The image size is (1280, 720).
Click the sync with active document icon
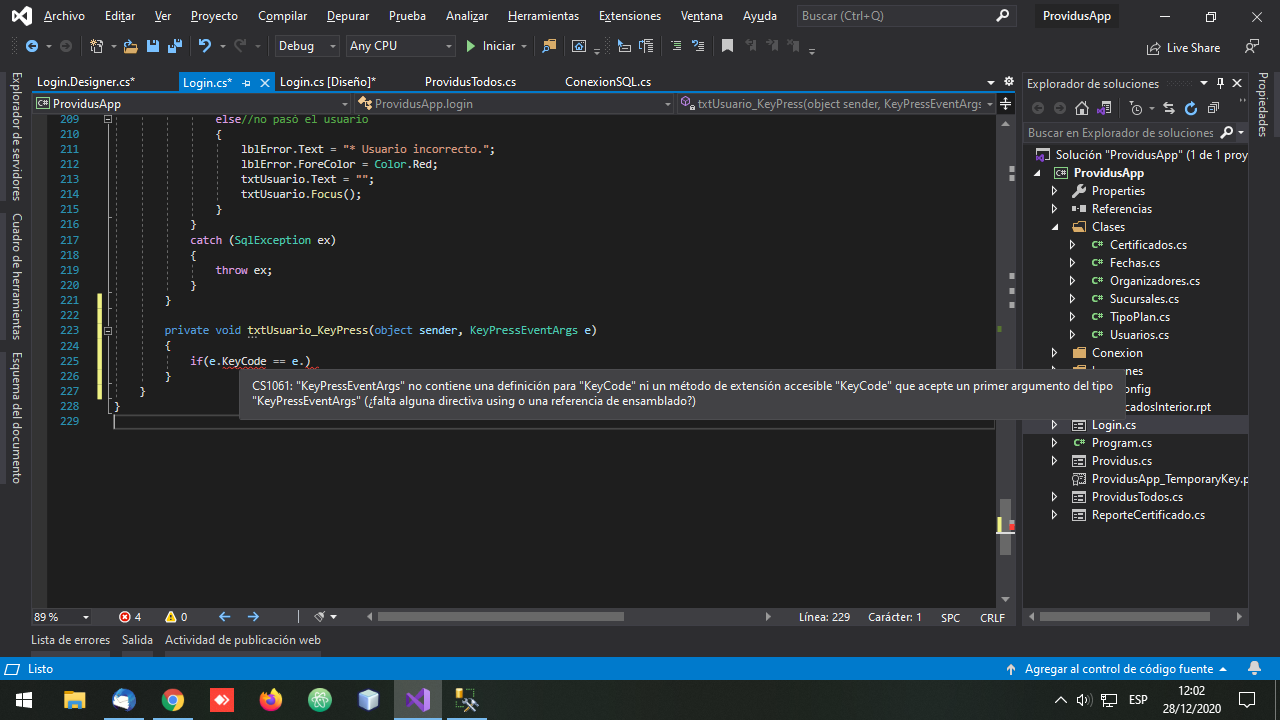click(x=1170, y=108)
